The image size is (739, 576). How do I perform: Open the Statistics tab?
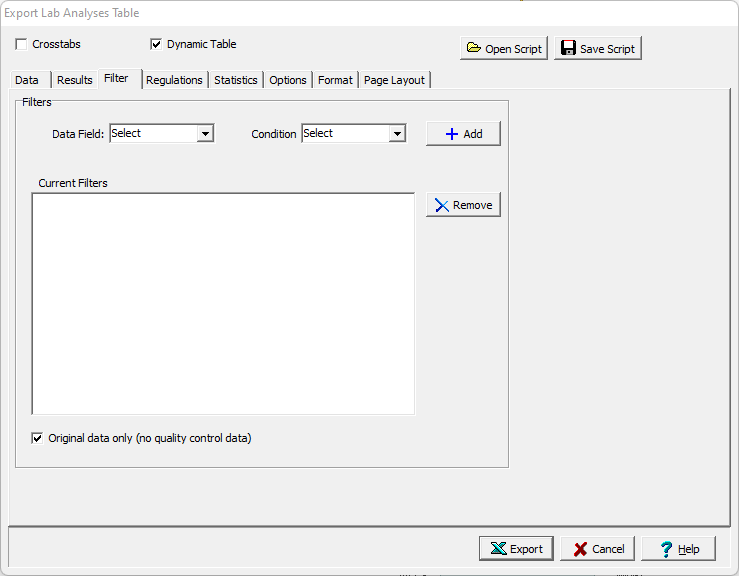pyautogui.click(x=236, y=80)
